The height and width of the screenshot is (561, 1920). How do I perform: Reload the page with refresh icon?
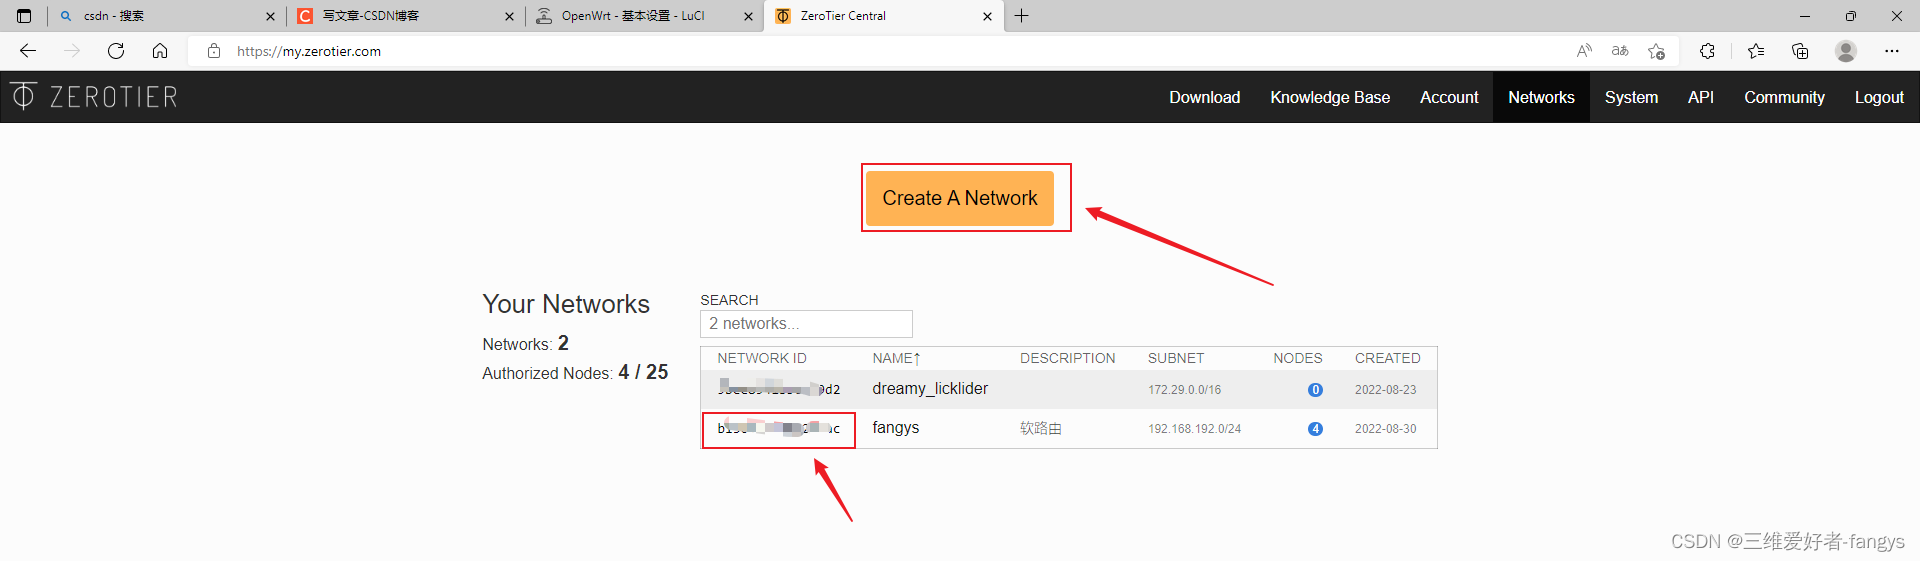(x=116, y=51)
